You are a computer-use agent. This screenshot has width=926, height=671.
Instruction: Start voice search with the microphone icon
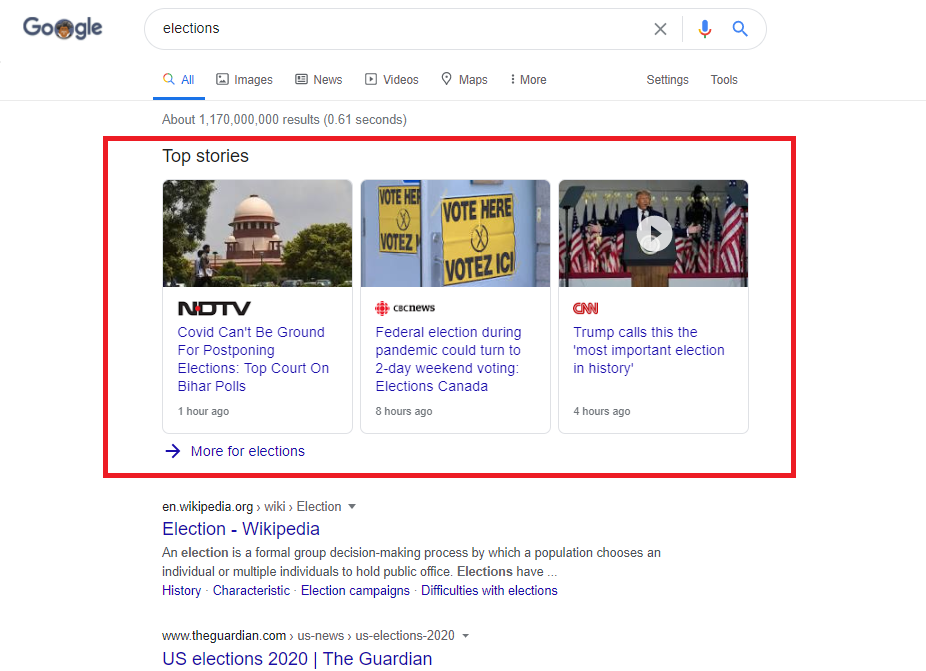705,29
